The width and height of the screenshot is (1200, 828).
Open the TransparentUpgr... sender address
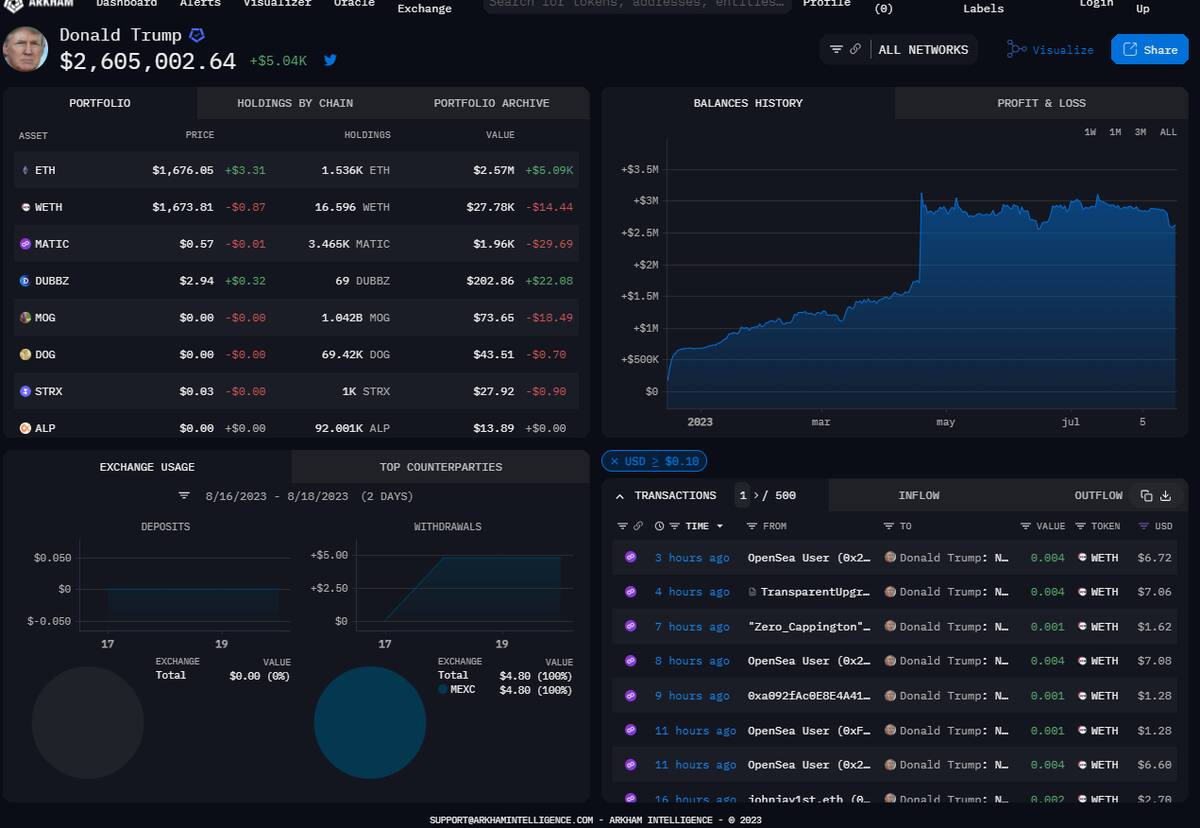[x=816, y=592]
